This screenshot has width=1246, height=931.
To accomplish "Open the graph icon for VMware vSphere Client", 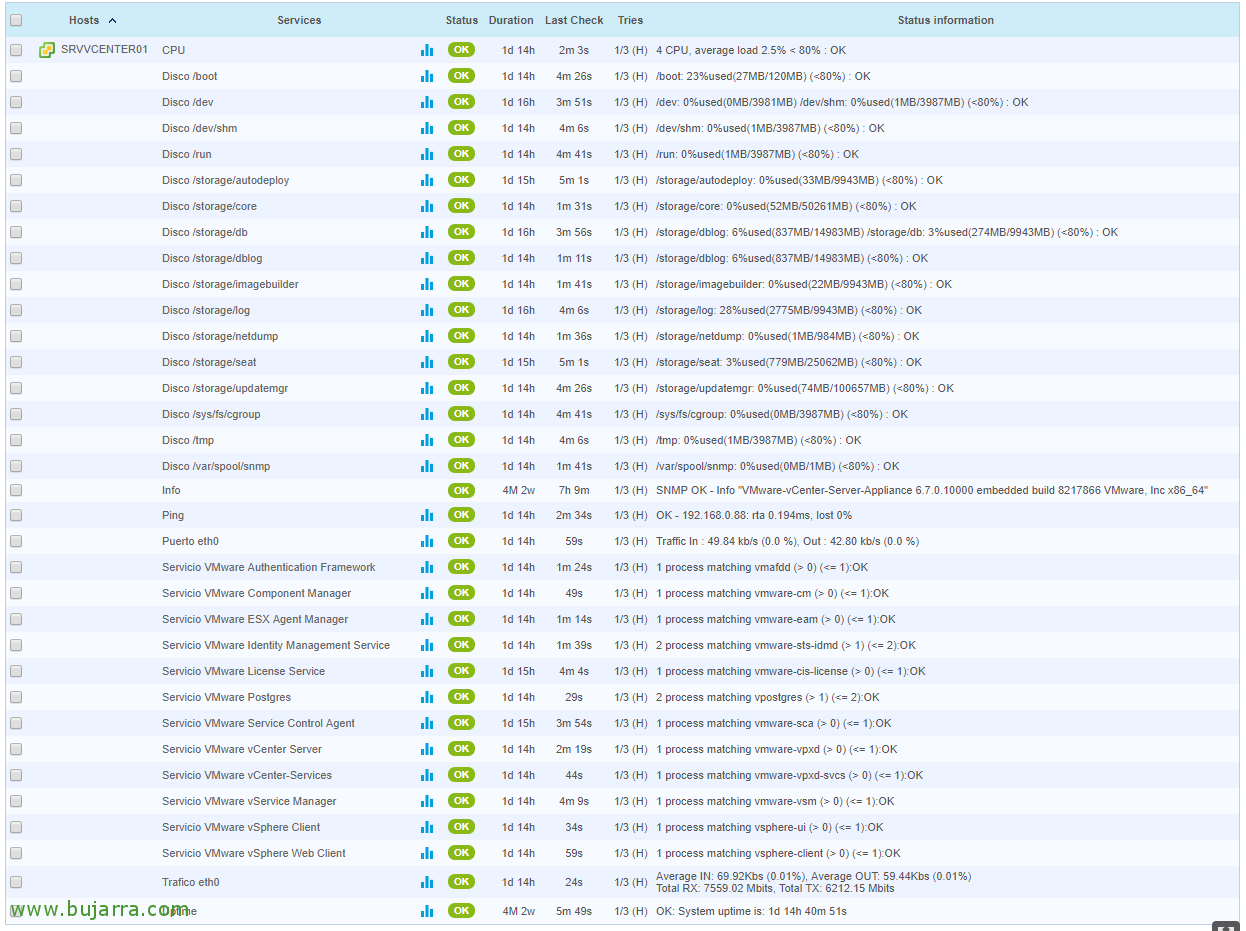I will click(427, 826).
